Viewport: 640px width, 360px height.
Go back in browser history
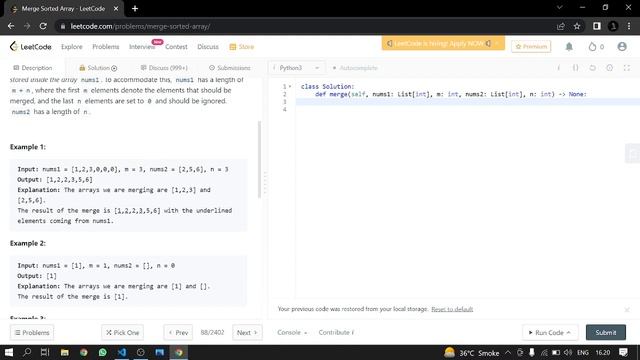11,26
